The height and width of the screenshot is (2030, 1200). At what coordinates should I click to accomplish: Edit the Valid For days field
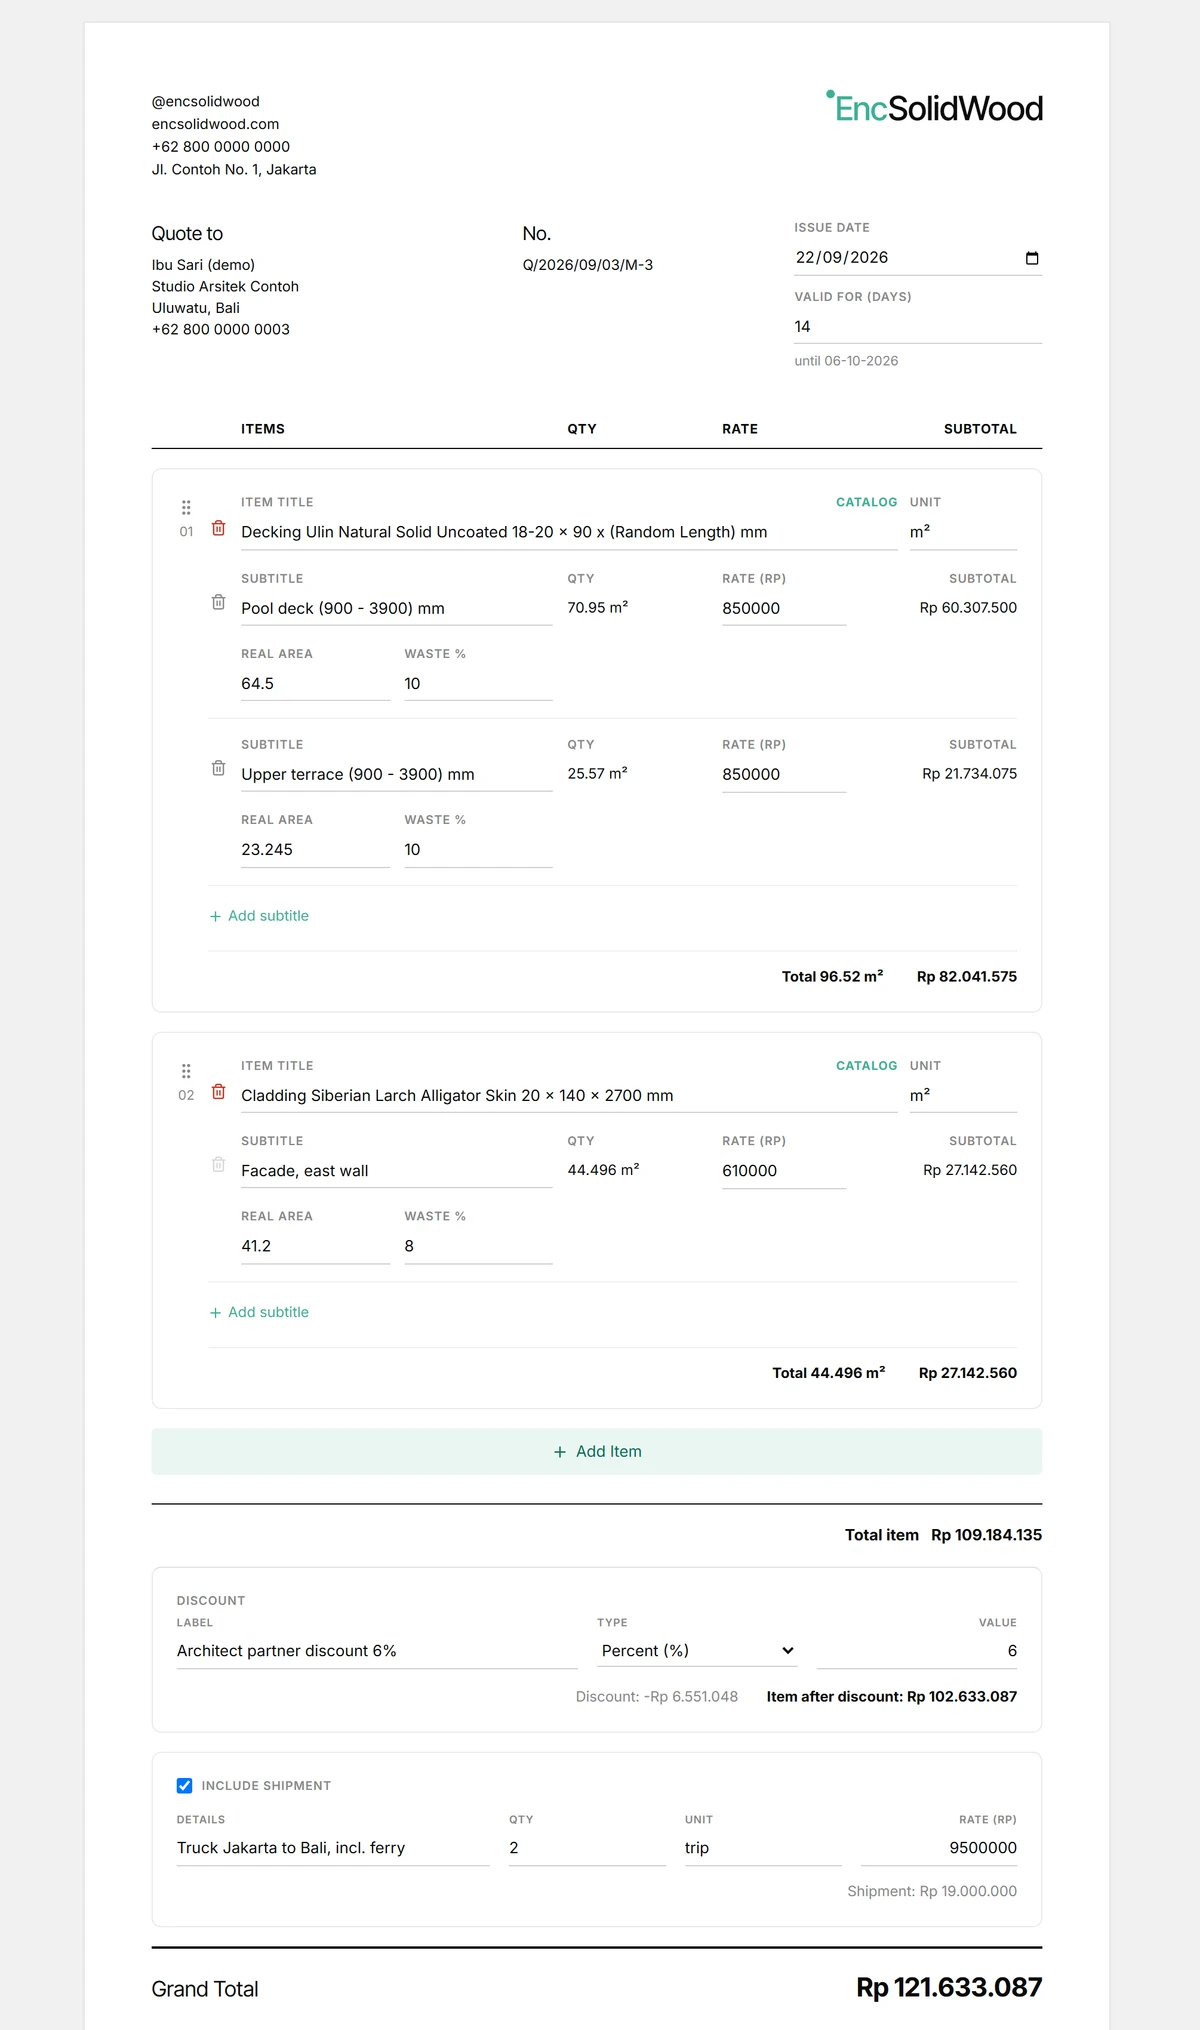[918, 327]
